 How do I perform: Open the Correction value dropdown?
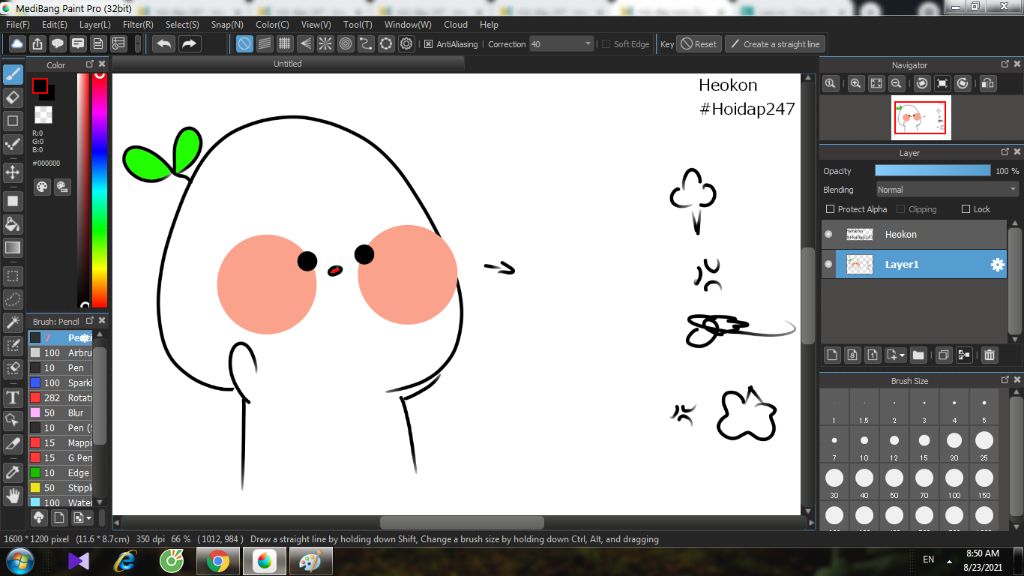point(587,44)
